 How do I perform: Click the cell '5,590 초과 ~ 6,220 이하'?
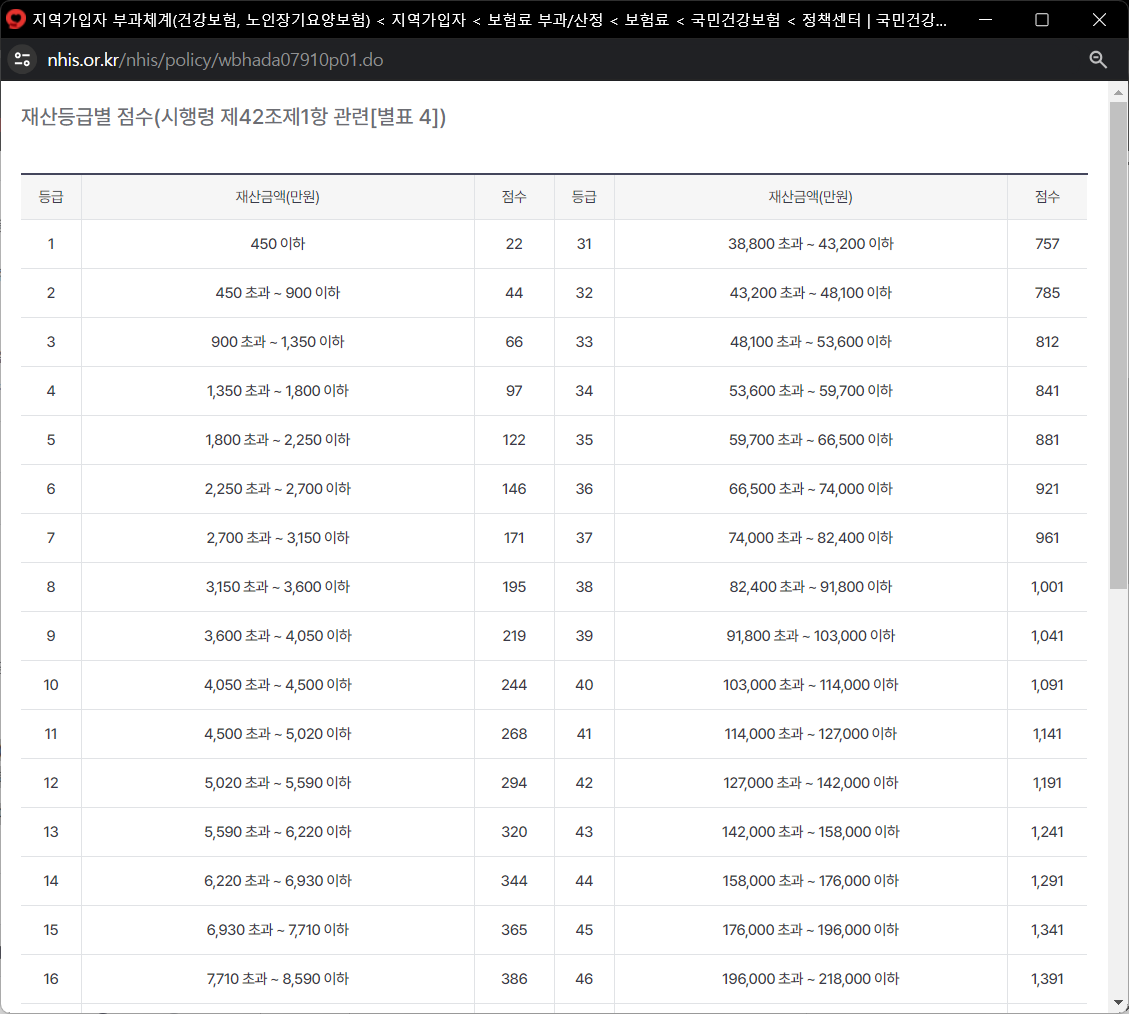tap(278, 832)
